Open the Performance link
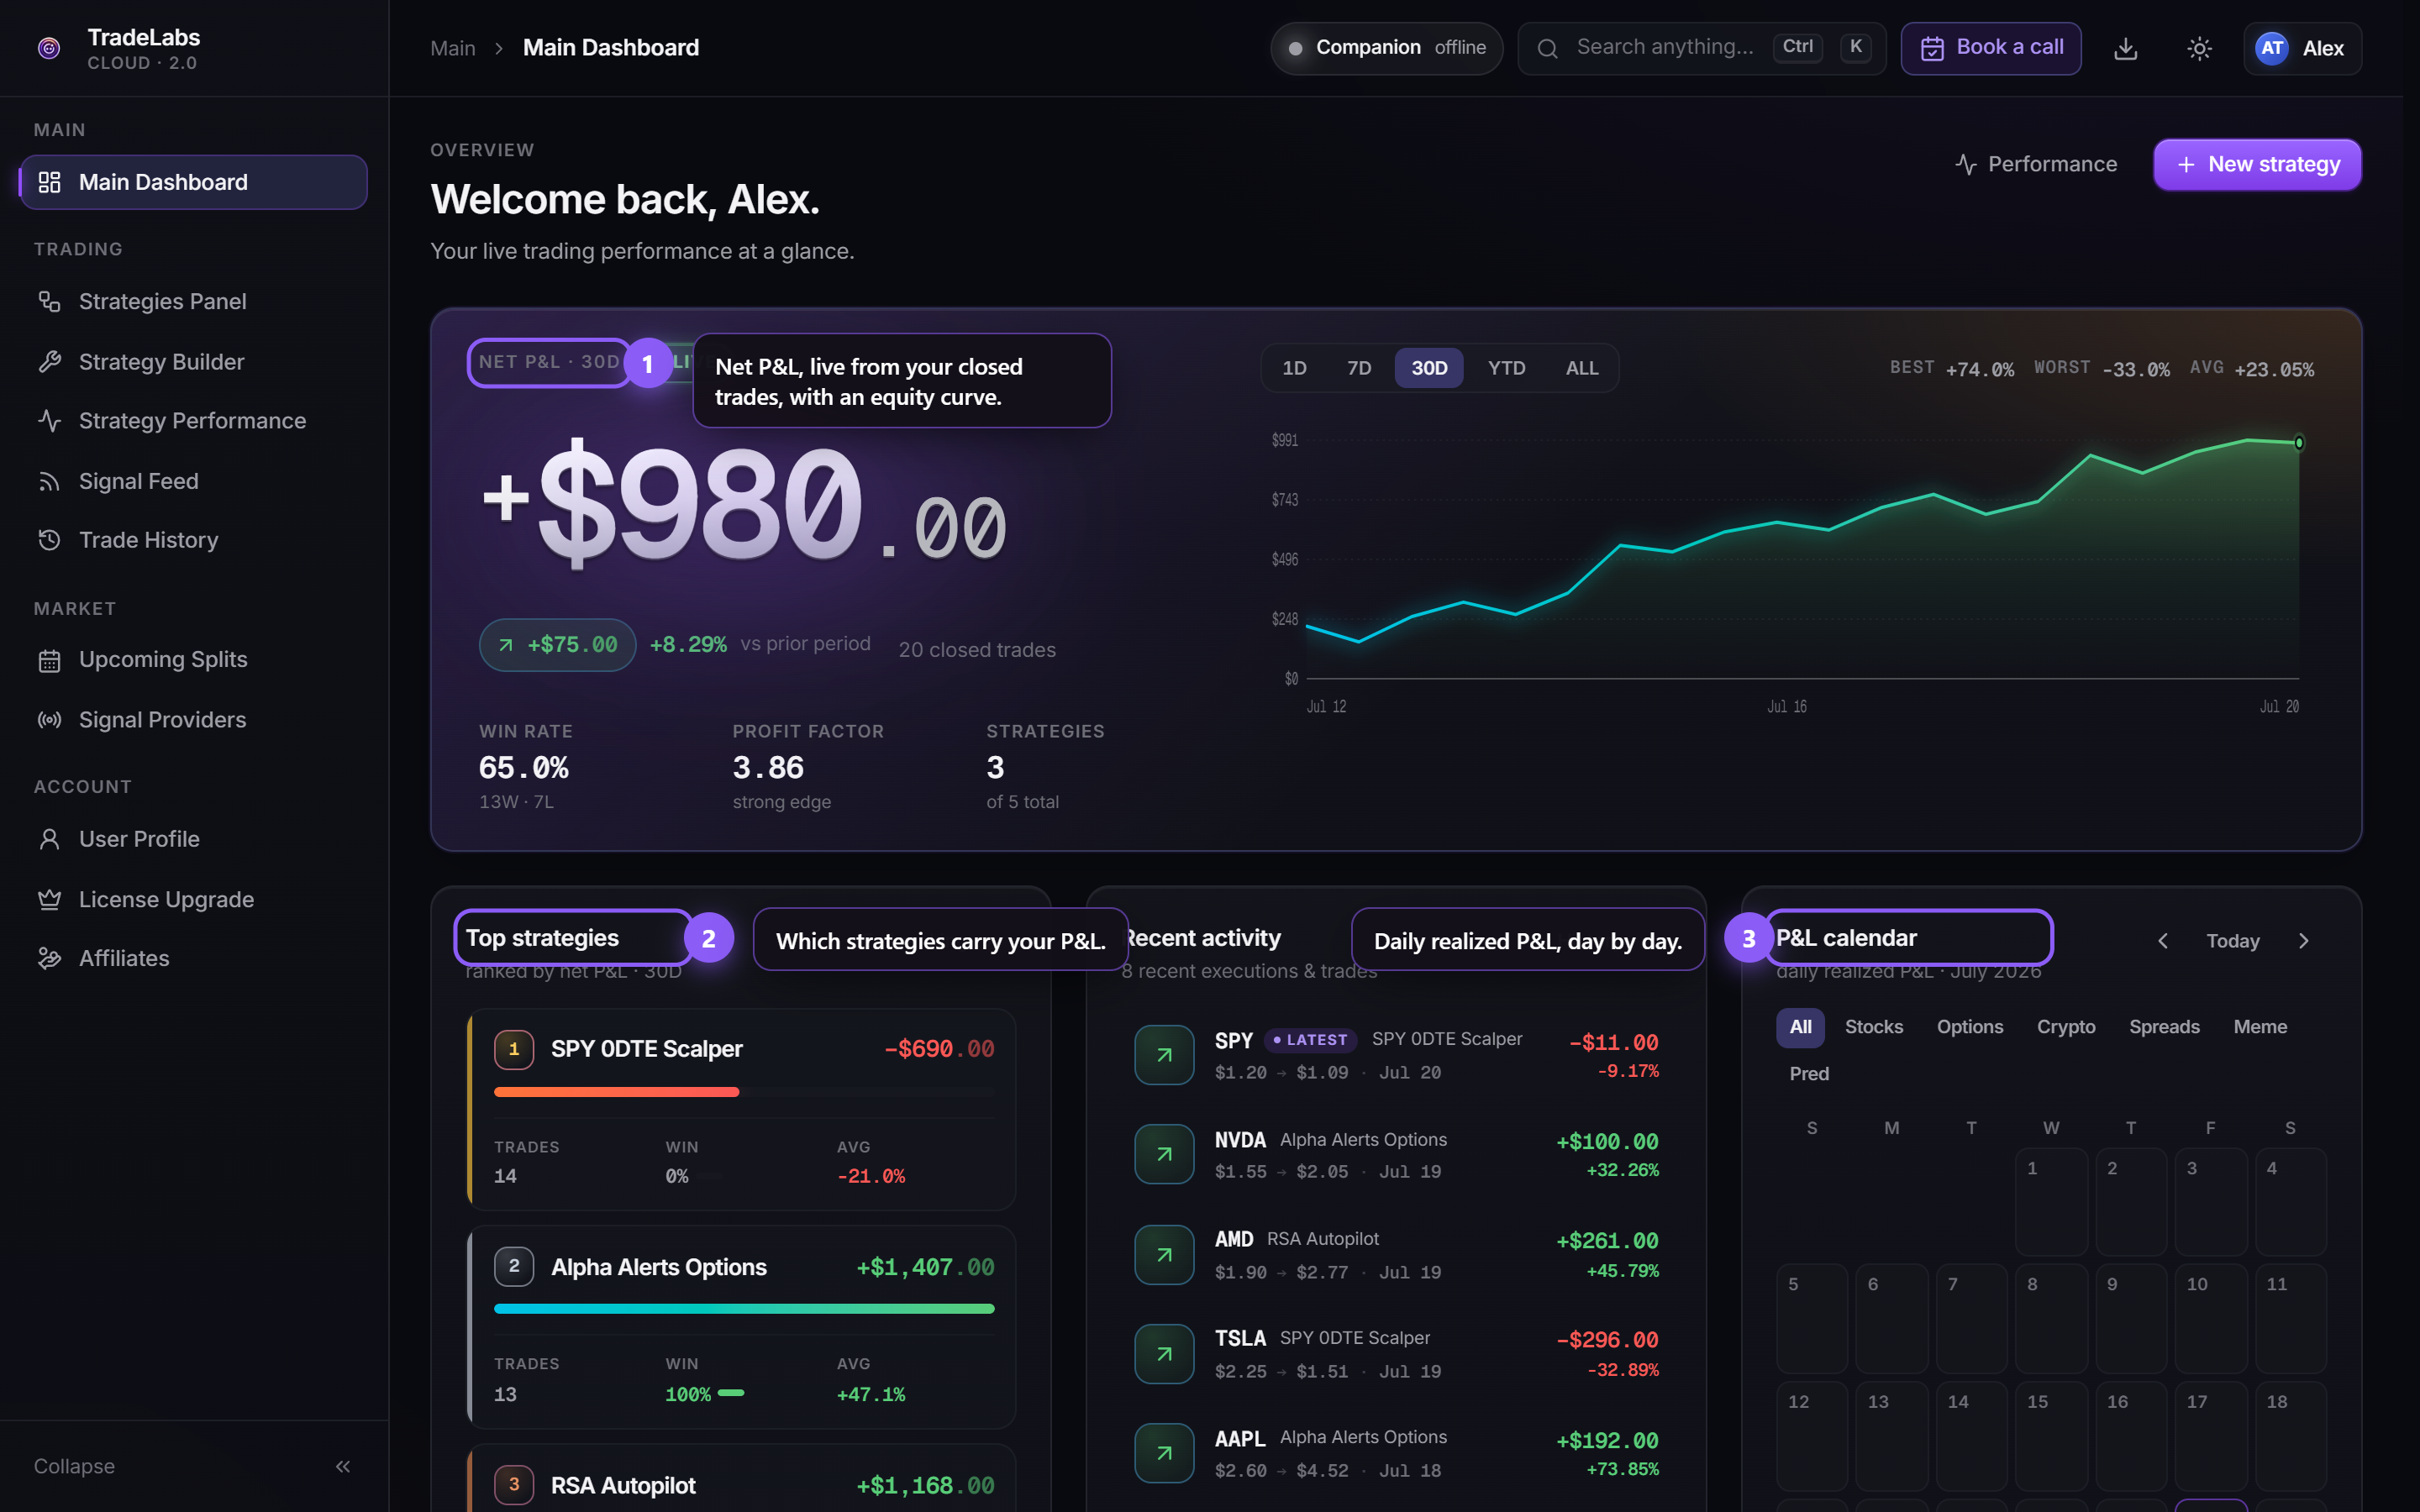The height and width of the screenshot is (1512, 2420). (x=2036, y=164)
